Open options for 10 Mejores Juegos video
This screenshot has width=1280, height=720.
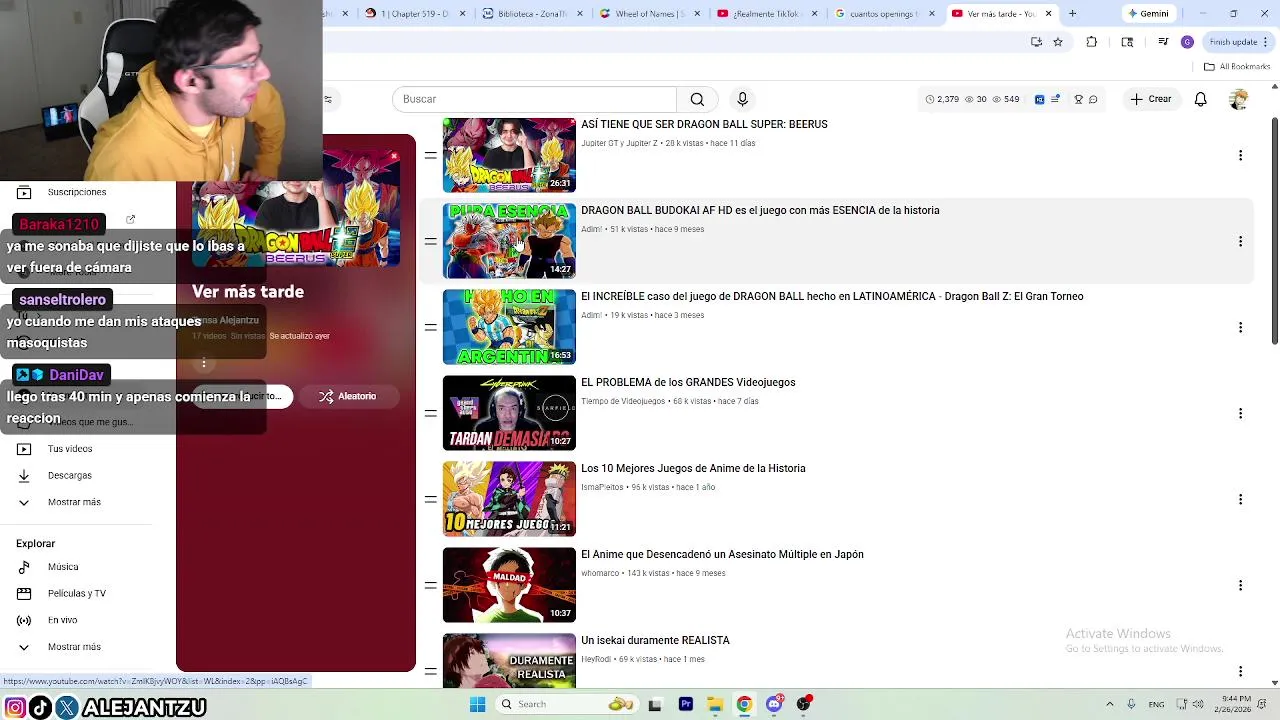[x=1240, y=499]
